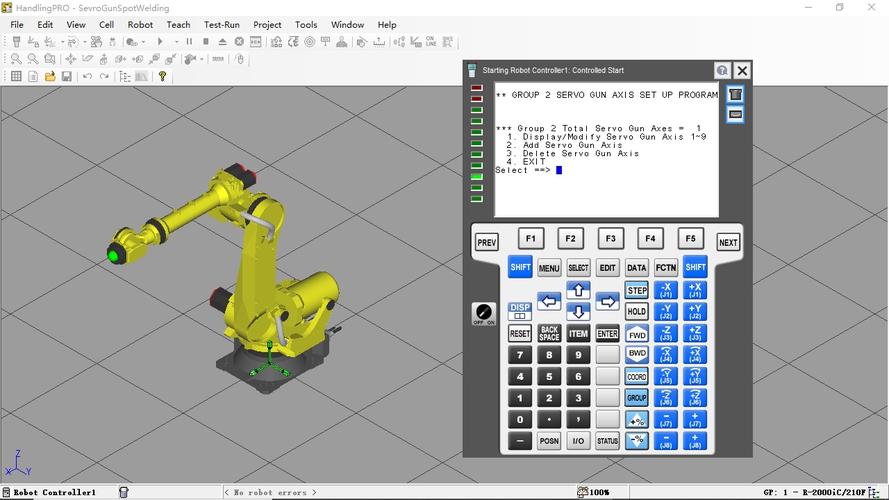The width and height of the screenshot is (889, 500).
Task: Click the pause toolbar button
Action: (189, 42)
